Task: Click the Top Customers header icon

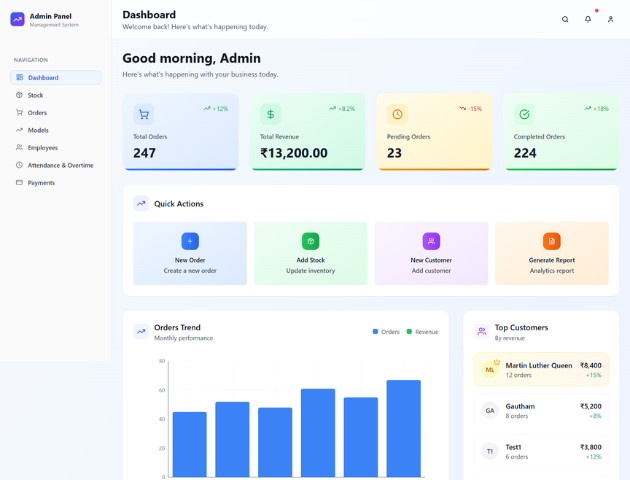Action: coord(482,331)
